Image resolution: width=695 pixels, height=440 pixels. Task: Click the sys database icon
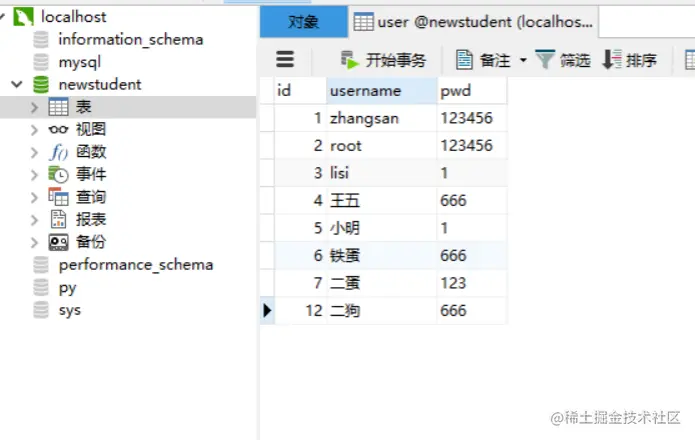(41, 310)
